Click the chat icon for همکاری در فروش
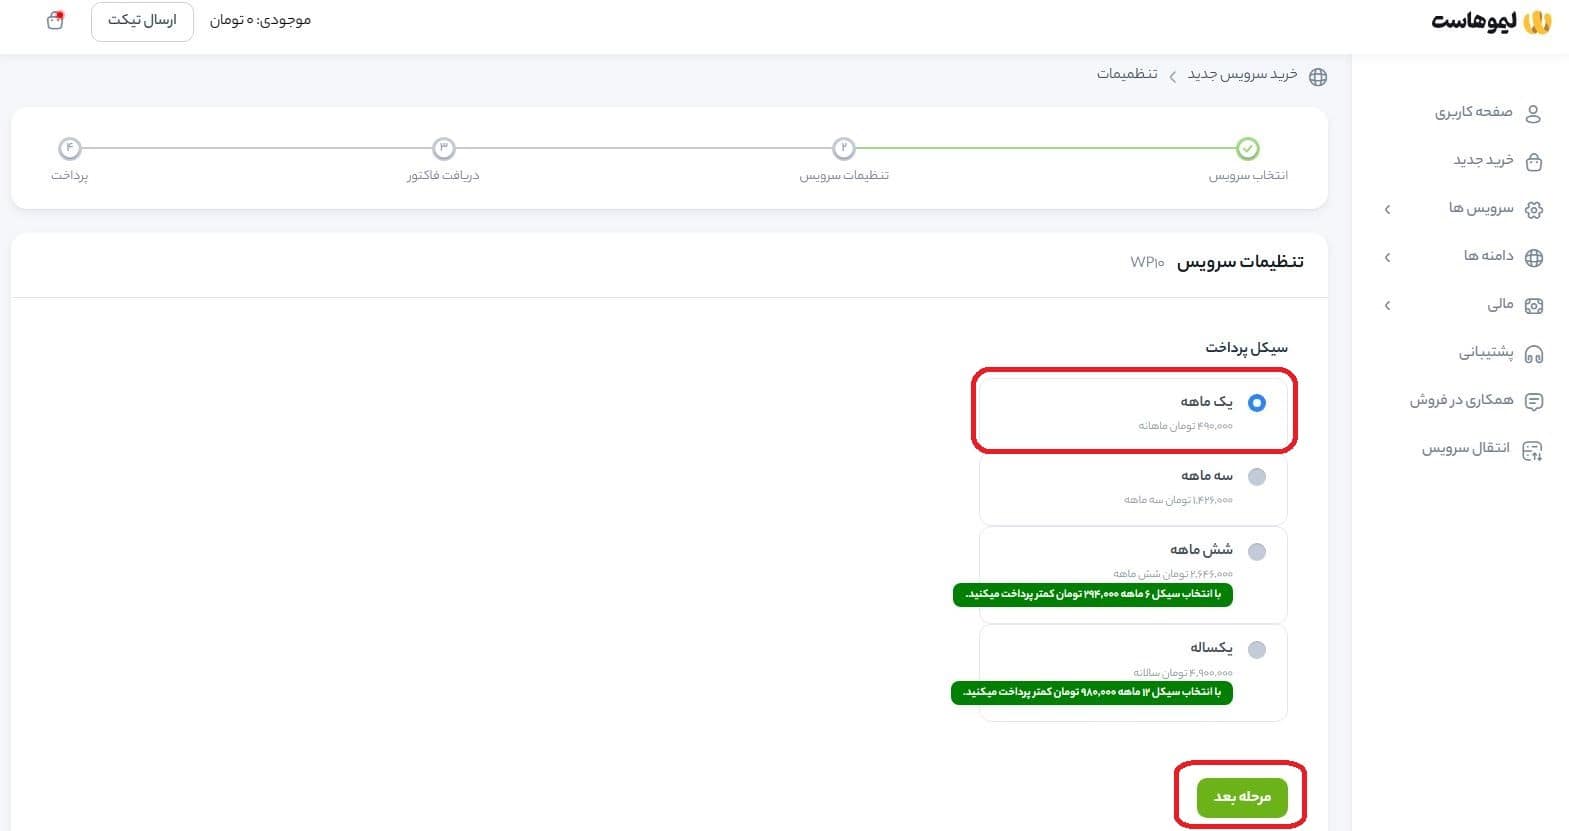Screen dimensions: 1569x831 pos(1533,401)
